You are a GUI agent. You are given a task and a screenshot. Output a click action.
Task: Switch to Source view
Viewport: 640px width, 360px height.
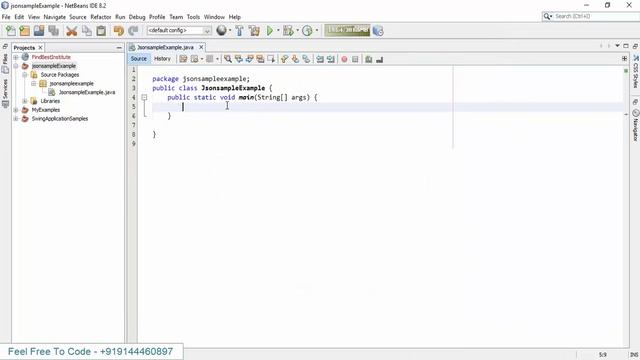138,59
